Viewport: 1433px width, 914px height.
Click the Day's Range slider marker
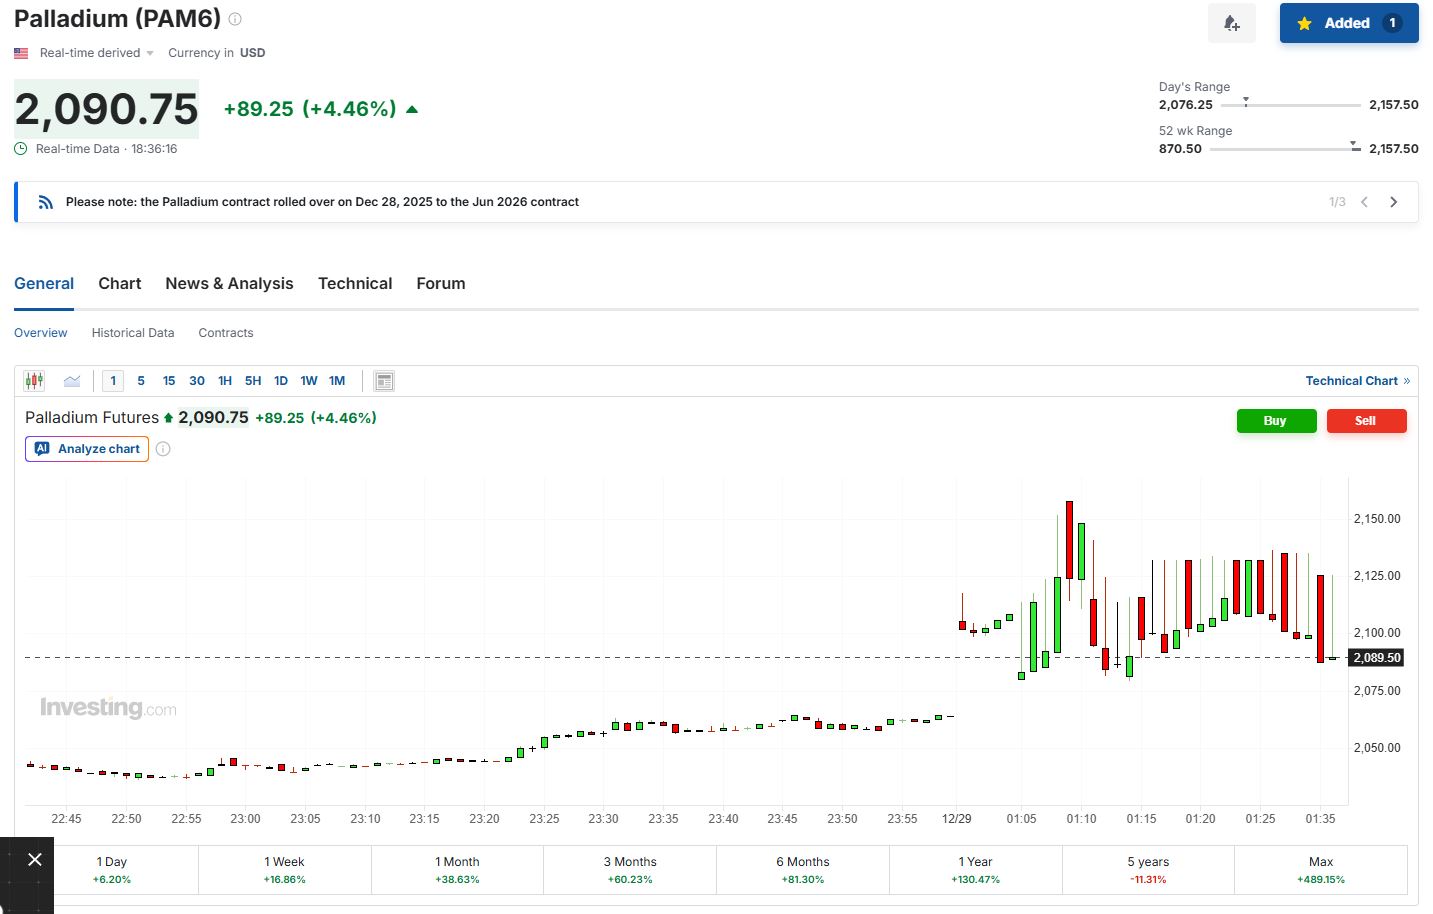click(x=1245, y=101)
